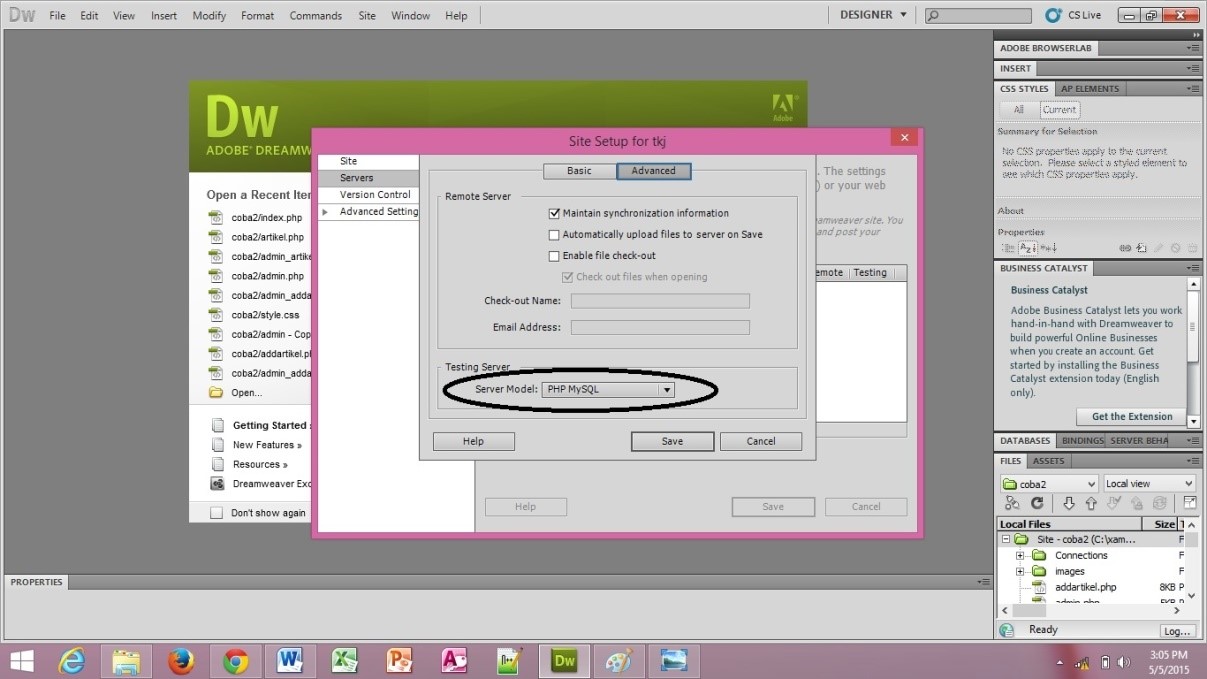
Task: Open Microsoft Word from the taskbar
Action: [x=290, y=661]
